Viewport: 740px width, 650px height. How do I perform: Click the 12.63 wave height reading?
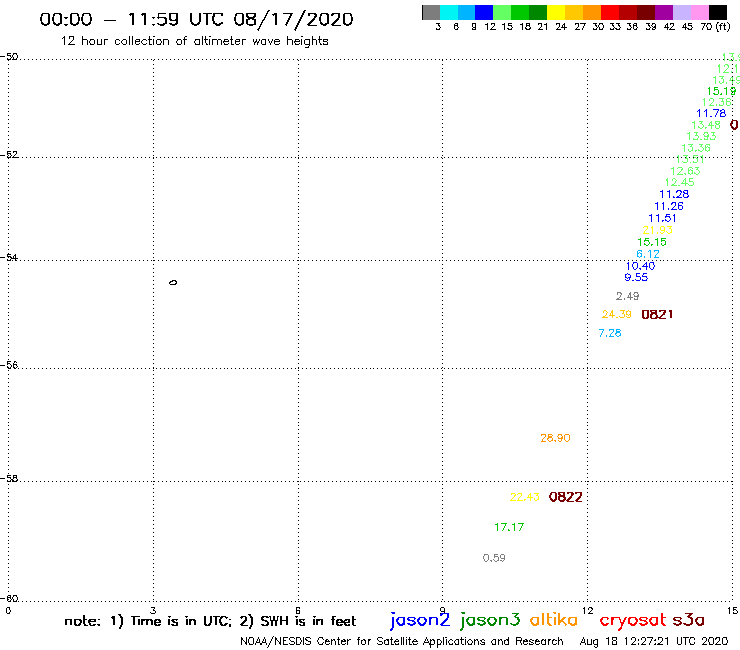coord(685,171)
